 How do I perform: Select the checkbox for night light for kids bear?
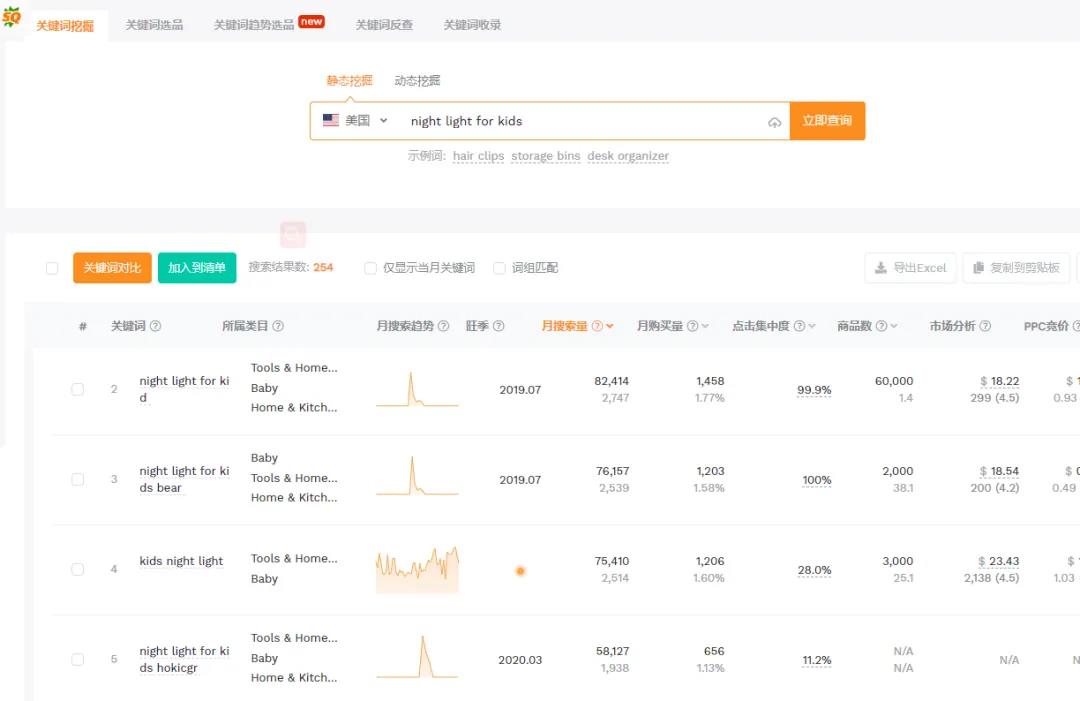point(77,479)
